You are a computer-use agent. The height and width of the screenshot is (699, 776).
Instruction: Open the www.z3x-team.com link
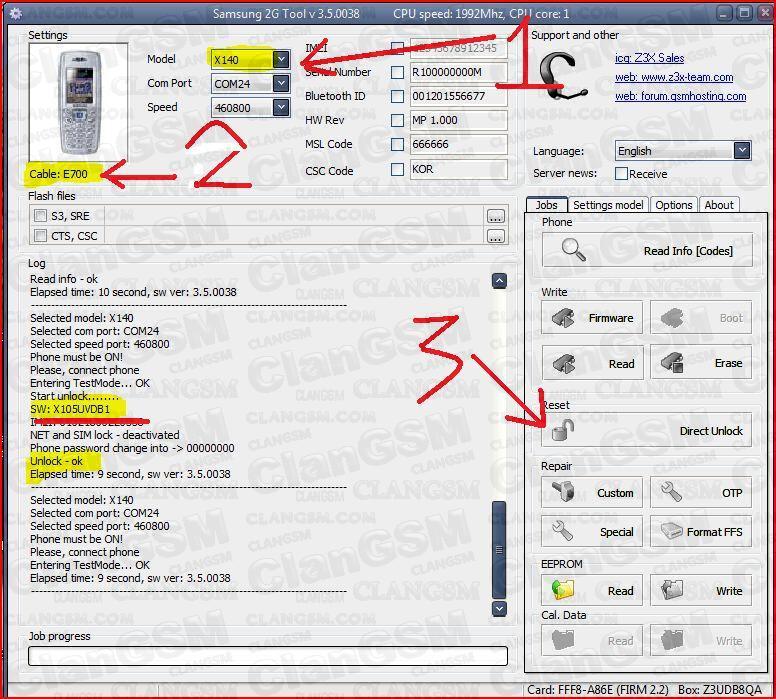point(674,77)
